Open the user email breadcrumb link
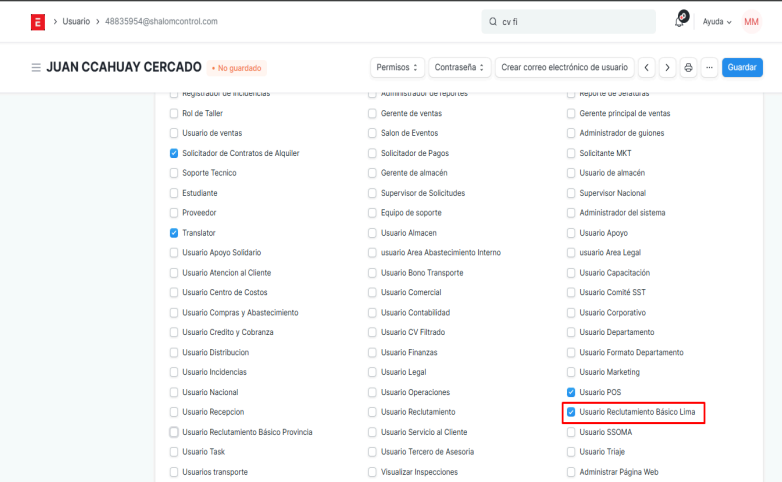This screenshot has width=782, height=482. (x=161, y=21)
